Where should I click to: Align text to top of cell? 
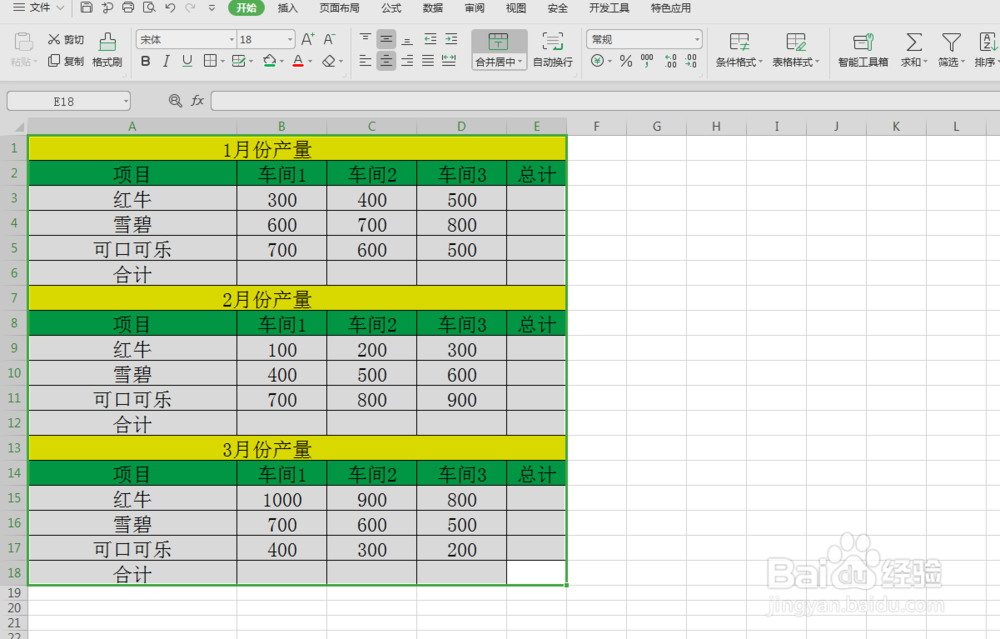pos(365,39)
